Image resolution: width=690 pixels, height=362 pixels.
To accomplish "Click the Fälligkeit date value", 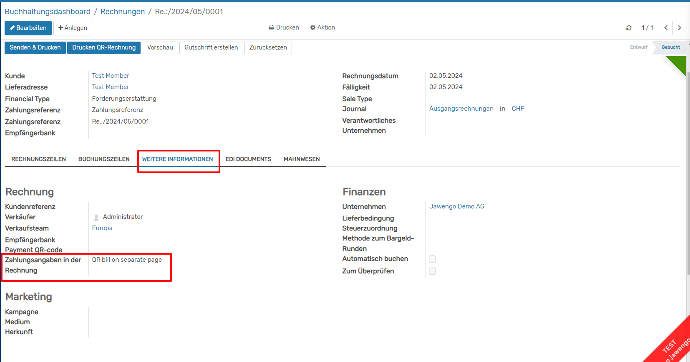I will 446,87.
